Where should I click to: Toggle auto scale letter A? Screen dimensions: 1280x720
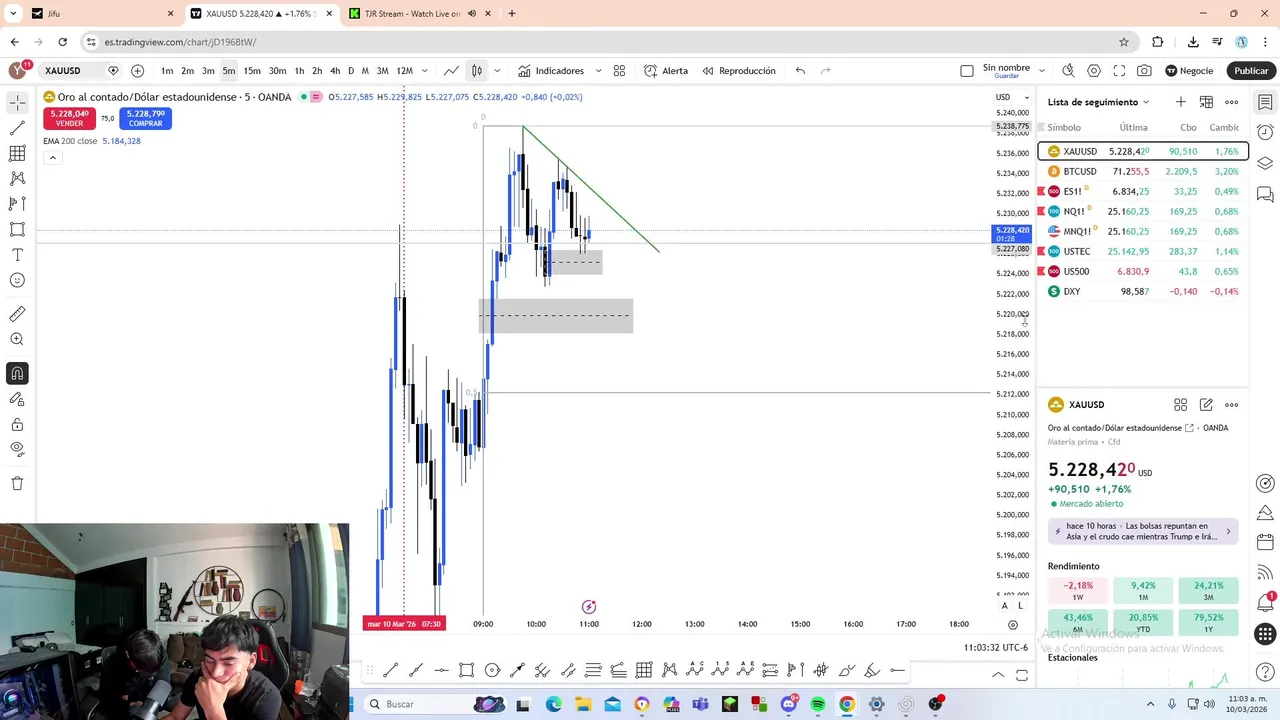1005,606
